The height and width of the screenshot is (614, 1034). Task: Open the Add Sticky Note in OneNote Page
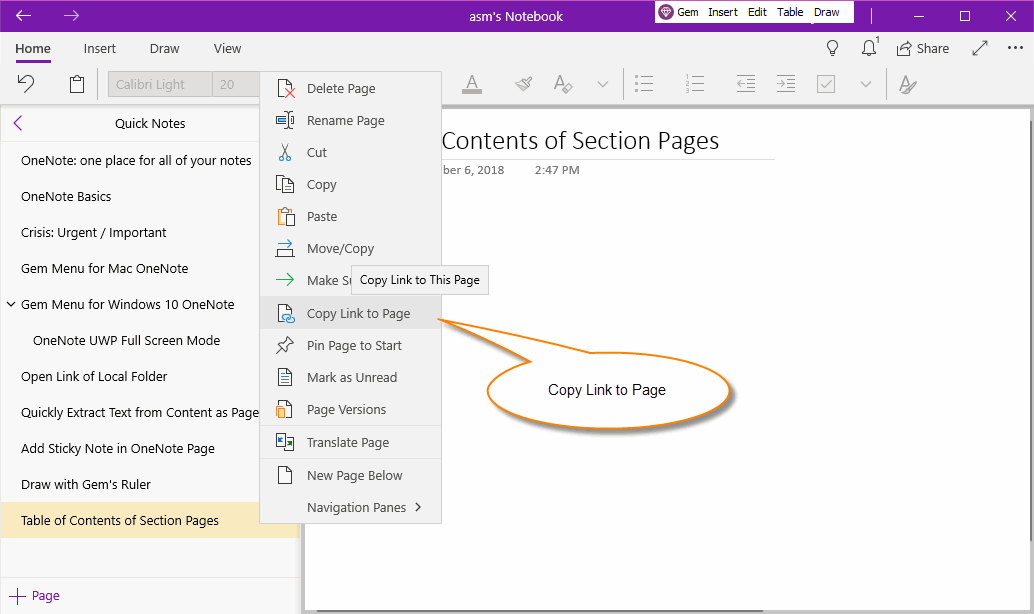[117, 448]
